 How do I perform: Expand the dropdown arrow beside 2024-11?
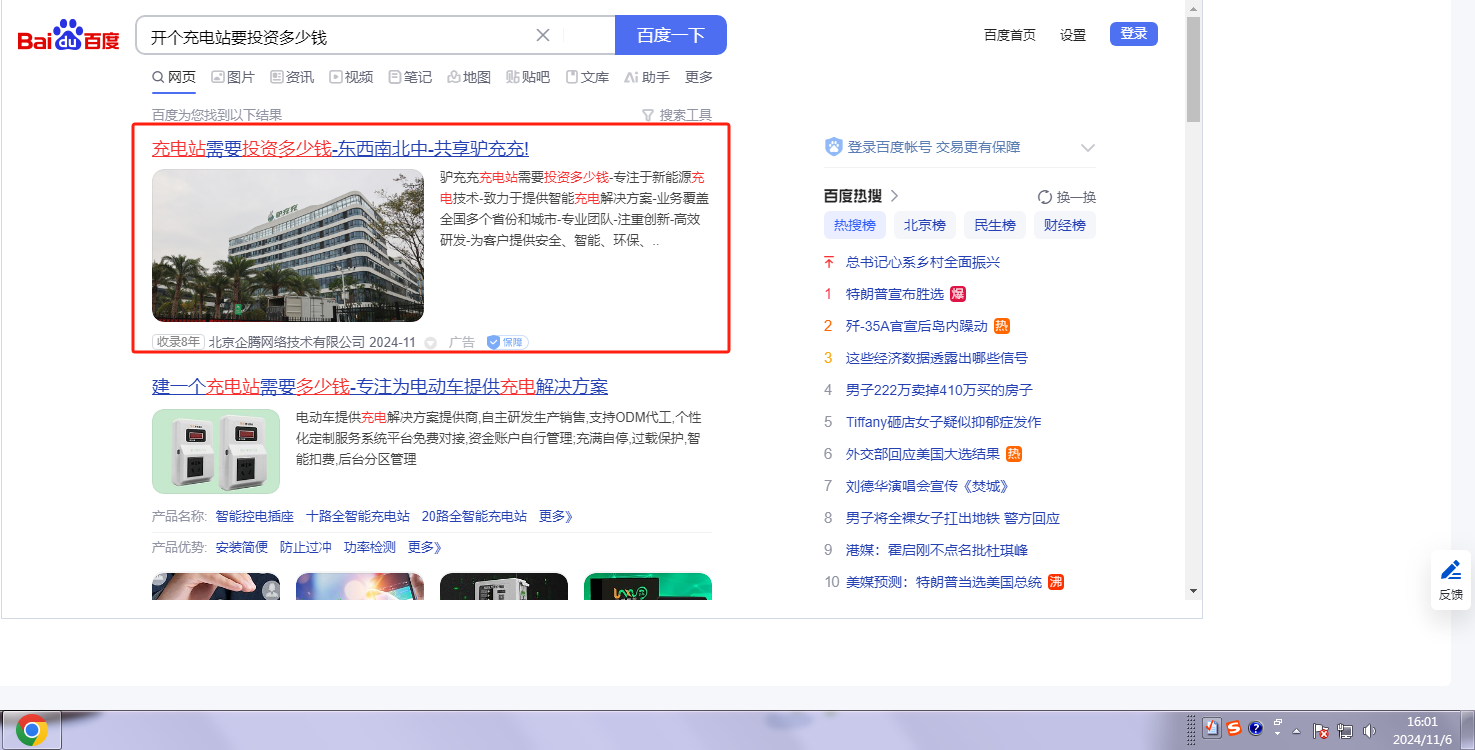(431, 343)
